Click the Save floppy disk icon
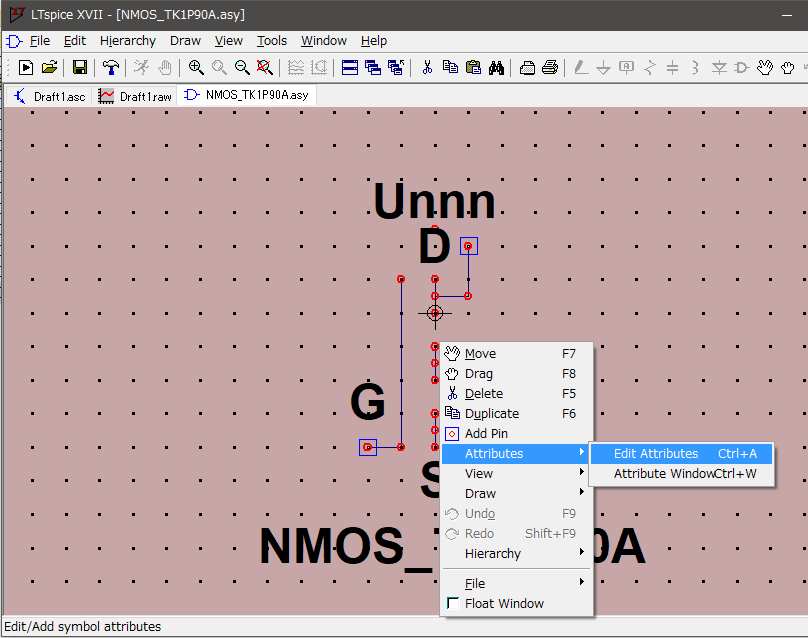This screenshot has height=638, width=808. (80, 68)
